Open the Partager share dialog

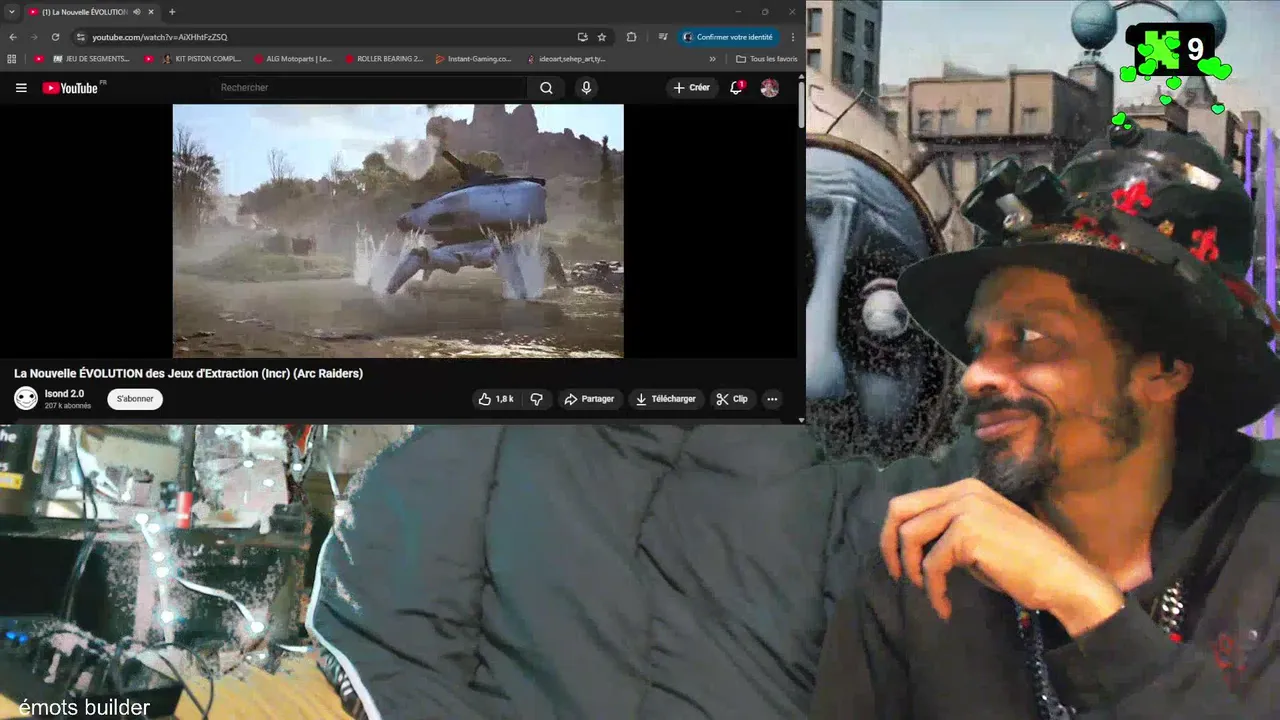click(589, 399)
